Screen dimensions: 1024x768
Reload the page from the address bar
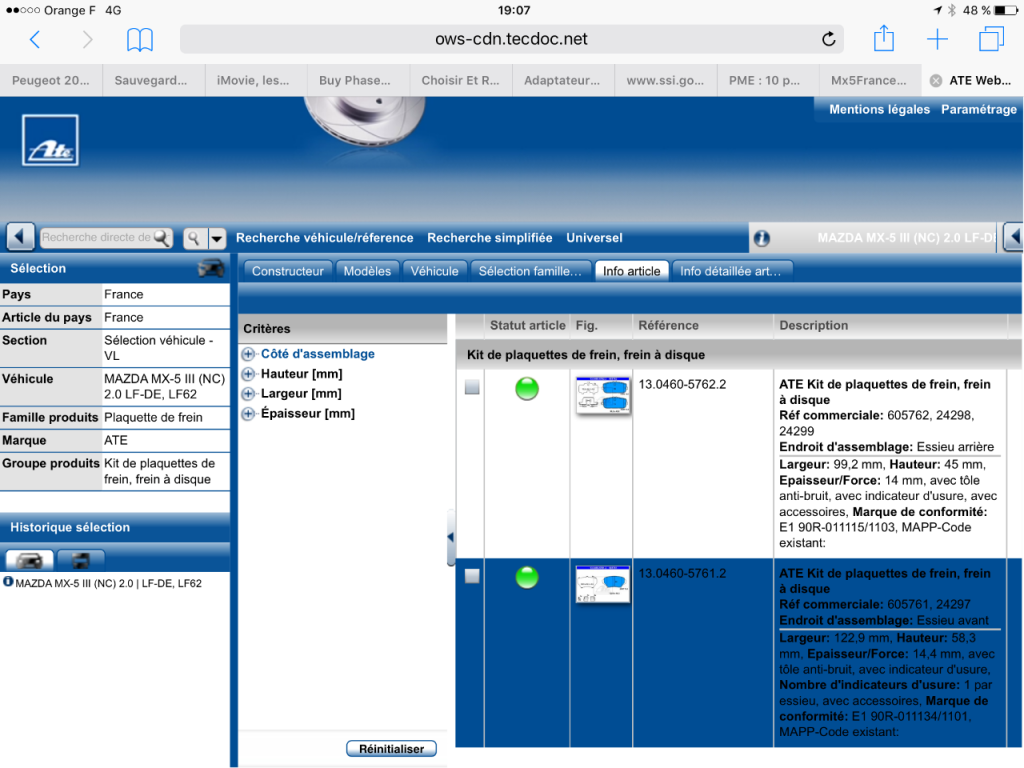point(828,39)
